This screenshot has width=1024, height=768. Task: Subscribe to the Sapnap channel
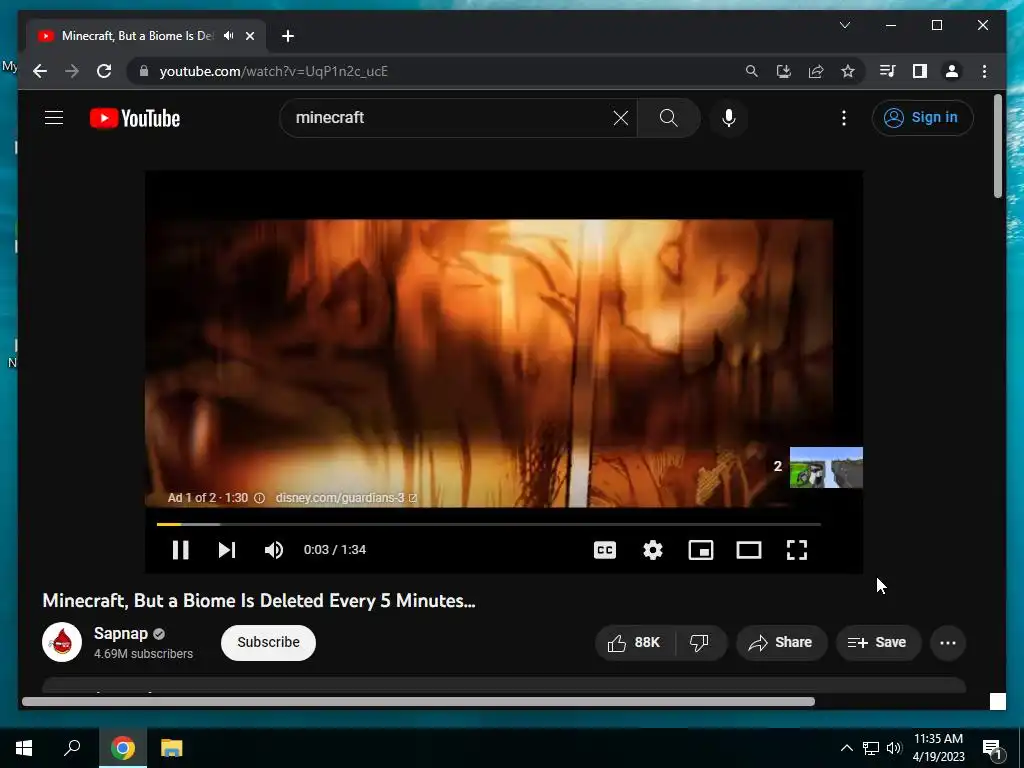(x=268, y=643)
